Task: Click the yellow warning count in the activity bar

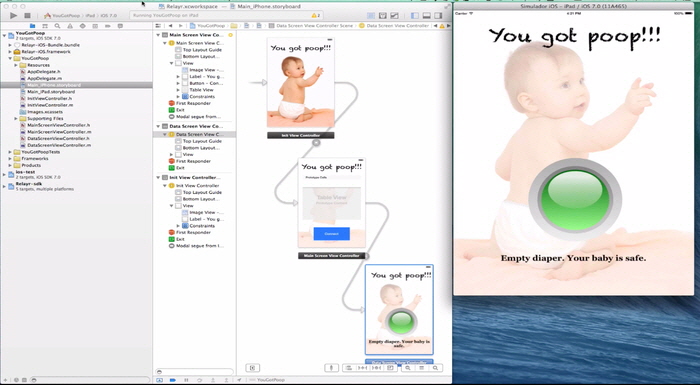Action: pyautogui.click(x=315, y=16)
